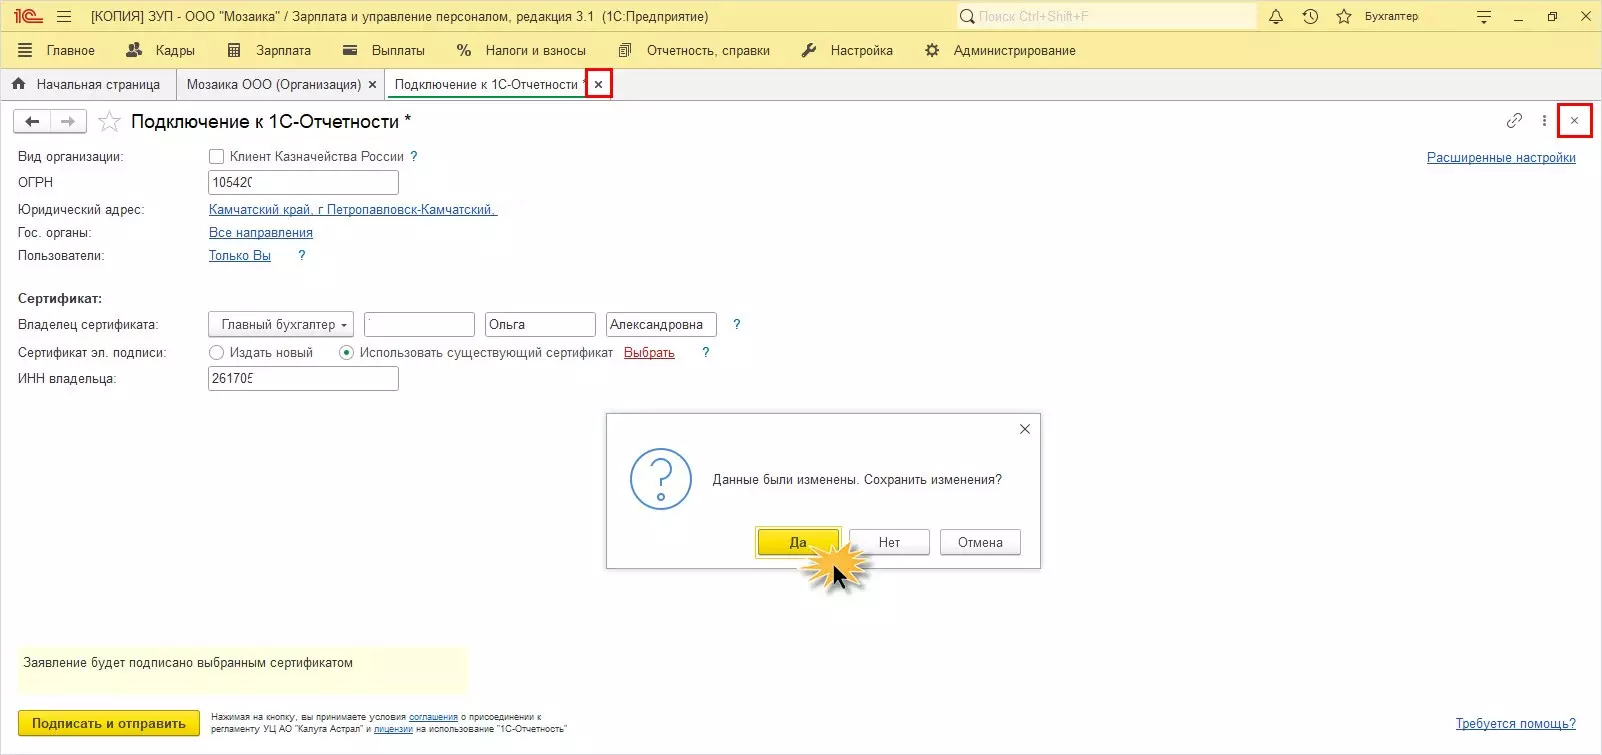Screen dimensions: 1602x755
Task: Open Требуется помощь? link
Action: point(1515,724)
